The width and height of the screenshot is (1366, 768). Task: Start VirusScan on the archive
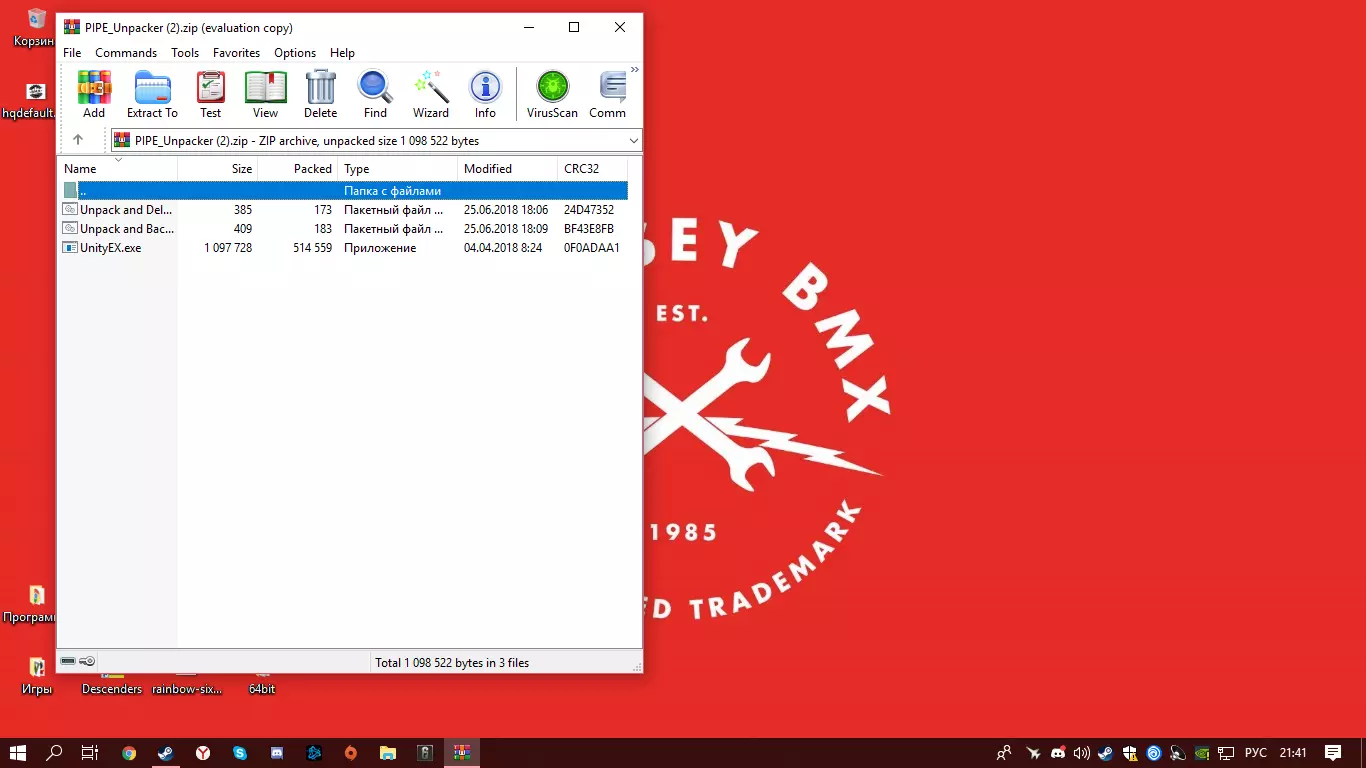click(x=552, y=95)
